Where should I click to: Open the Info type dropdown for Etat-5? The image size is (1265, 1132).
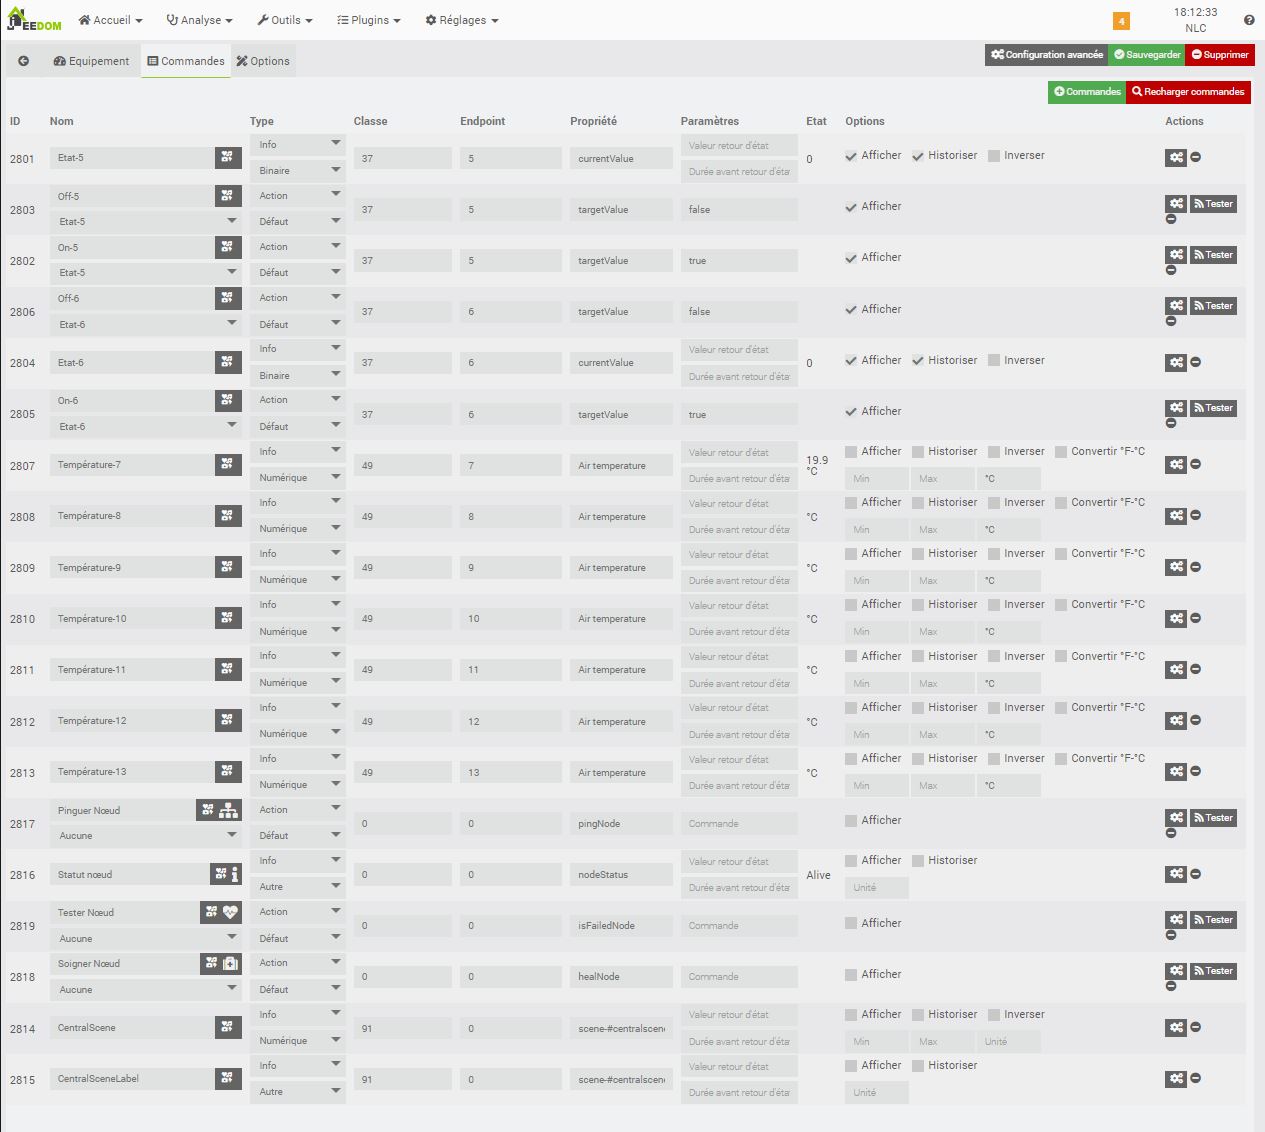point(298,145)
